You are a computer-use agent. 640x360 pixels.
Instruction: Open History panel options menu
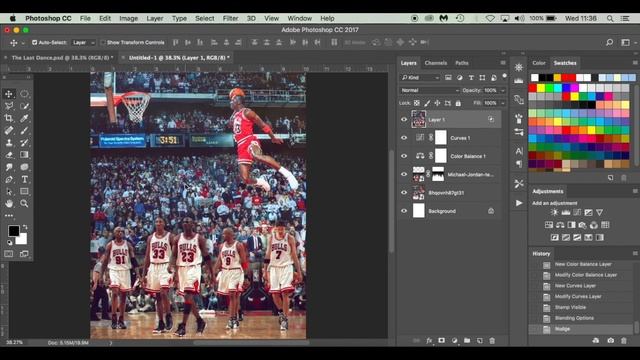click(x=635, y=253)
